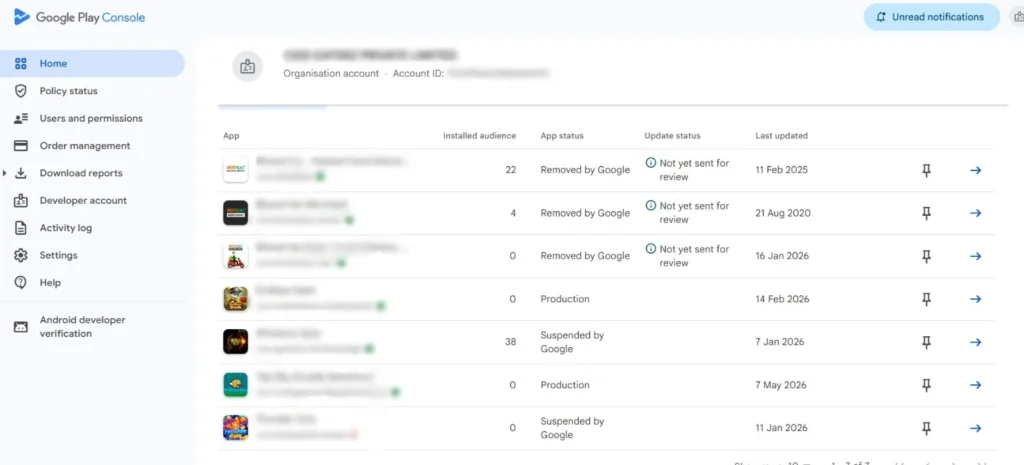Open app updated 7 May 2026 via arrow
Viewport: 1024px width, 465px height.
(x=976, y=385)
